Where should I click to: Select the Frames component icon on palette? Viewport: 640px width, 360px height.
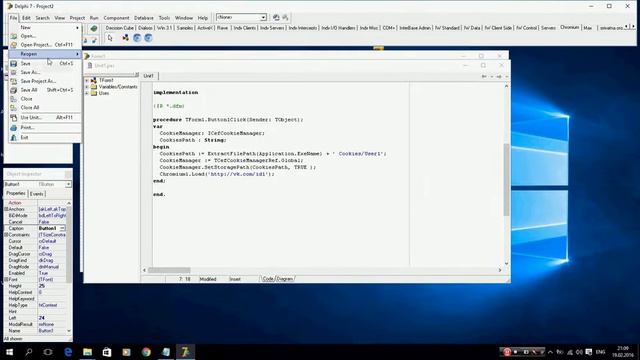point(125,38)
